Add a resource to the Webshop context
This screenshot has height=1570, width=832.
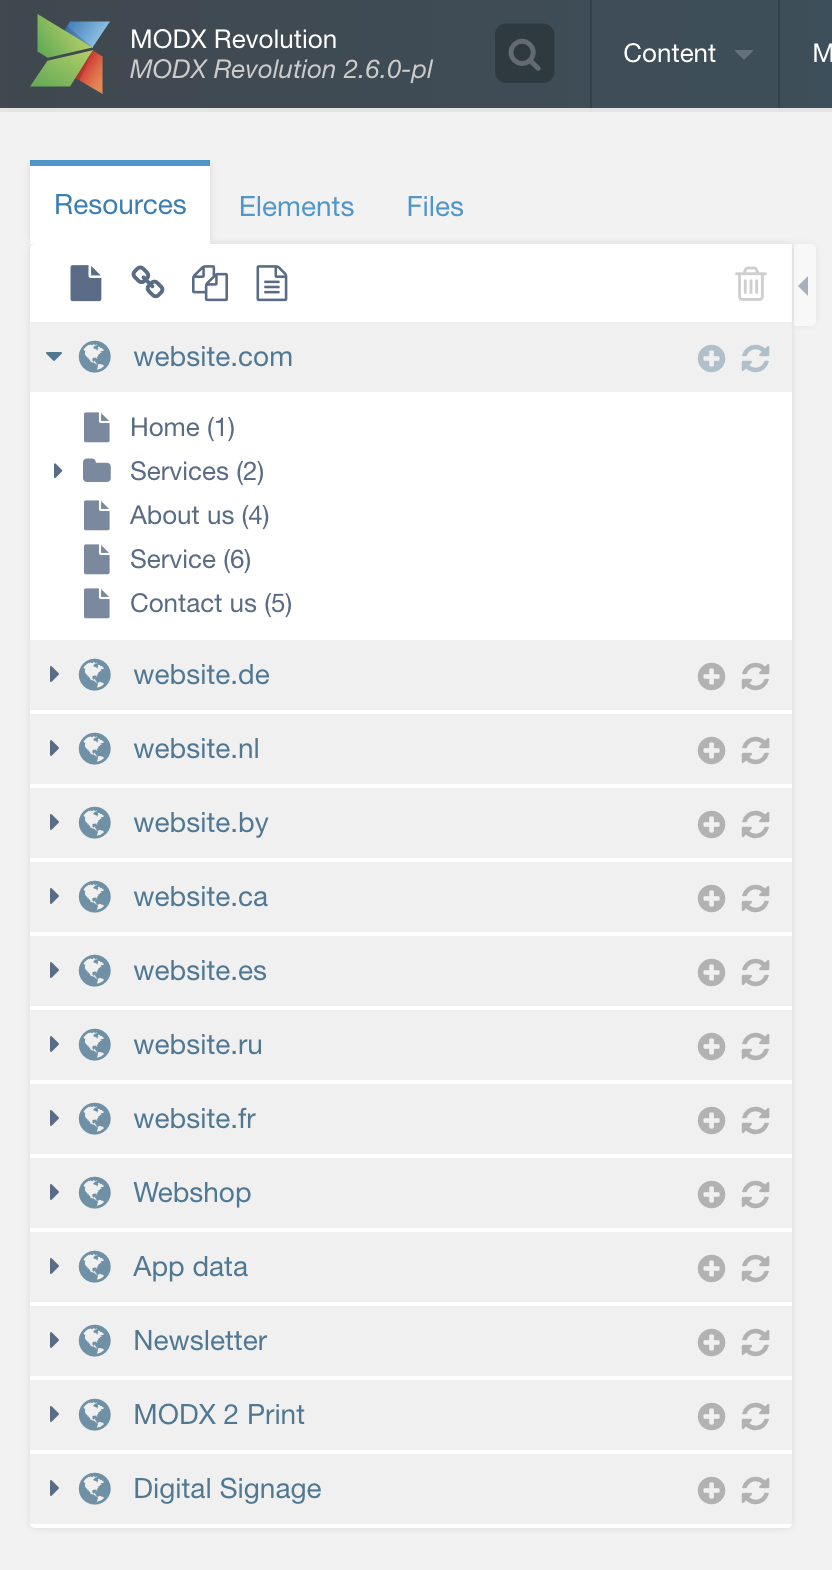tap(711, 1195)
